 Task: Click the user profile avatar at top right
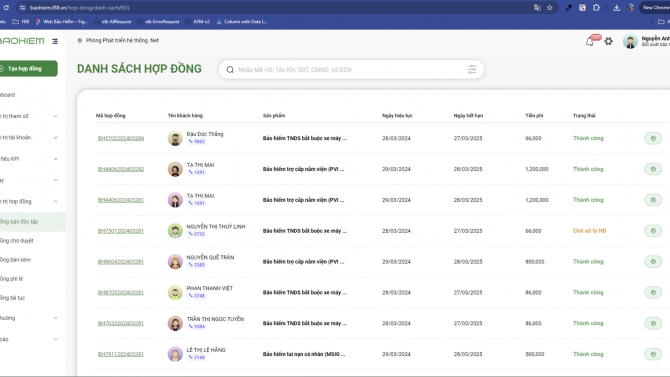click(x=630, y=41)
